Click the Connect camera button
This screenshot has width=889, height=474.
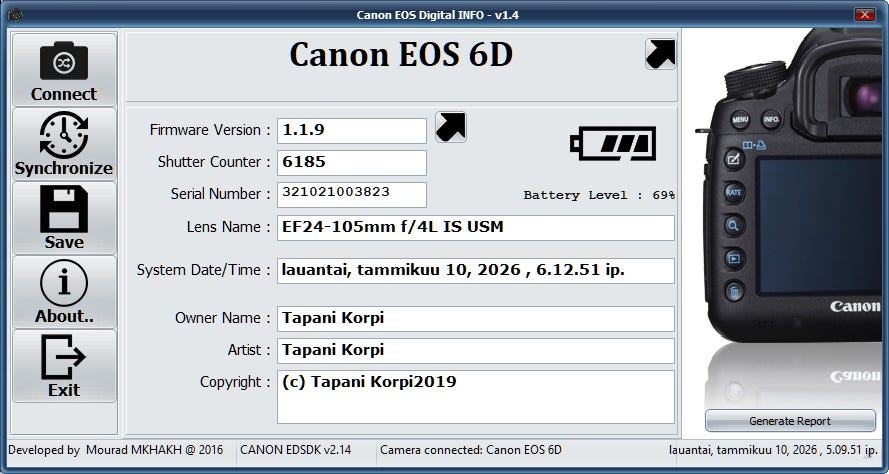coord(64,70)
